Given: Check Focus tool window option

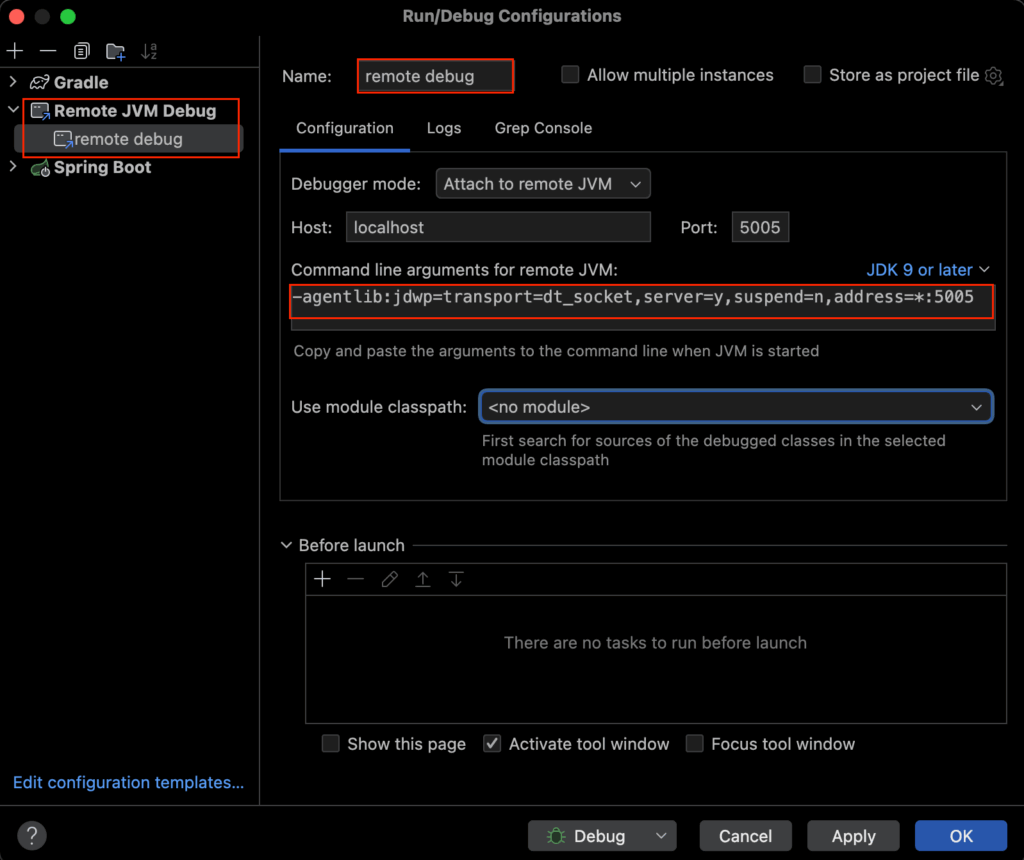Looking at the screenshot, I should (x=694, y=744).
